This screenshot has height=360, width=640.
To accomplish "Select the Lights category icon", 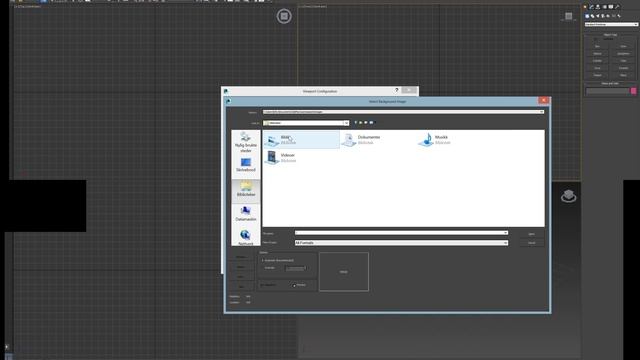I will point(598,16).
